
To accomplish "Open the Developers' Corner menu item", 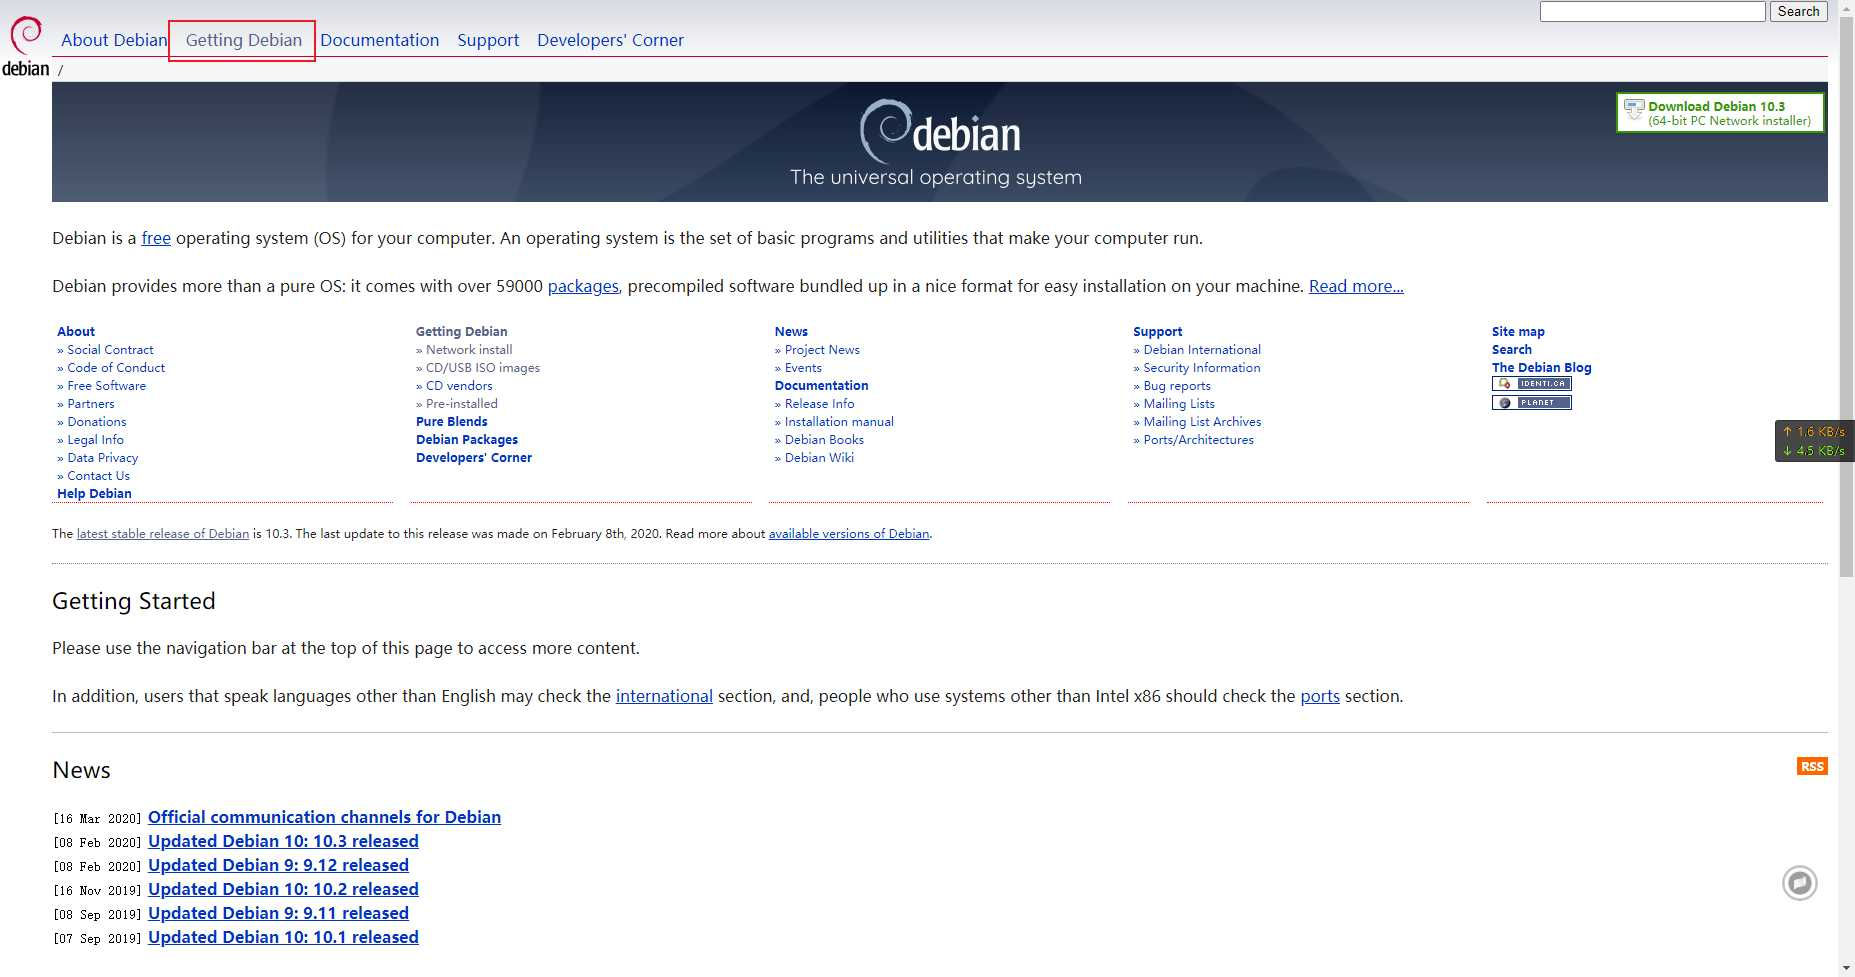I will tap(610, 40).
